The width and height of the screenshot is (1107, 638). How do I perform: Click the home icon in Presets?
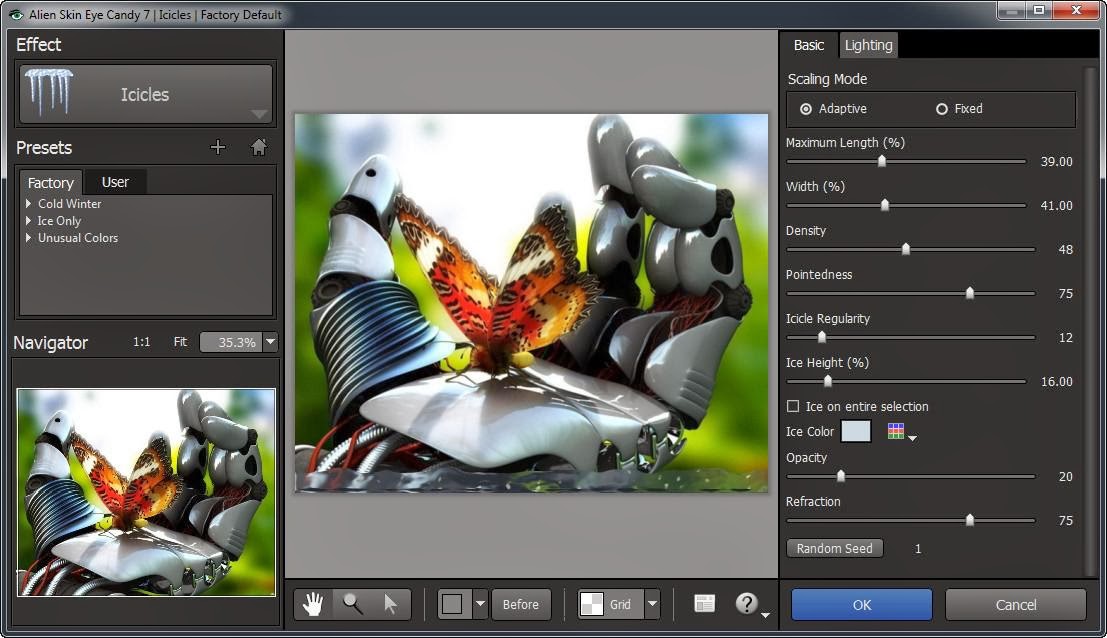pyautogui.click(x=258, y=147)
